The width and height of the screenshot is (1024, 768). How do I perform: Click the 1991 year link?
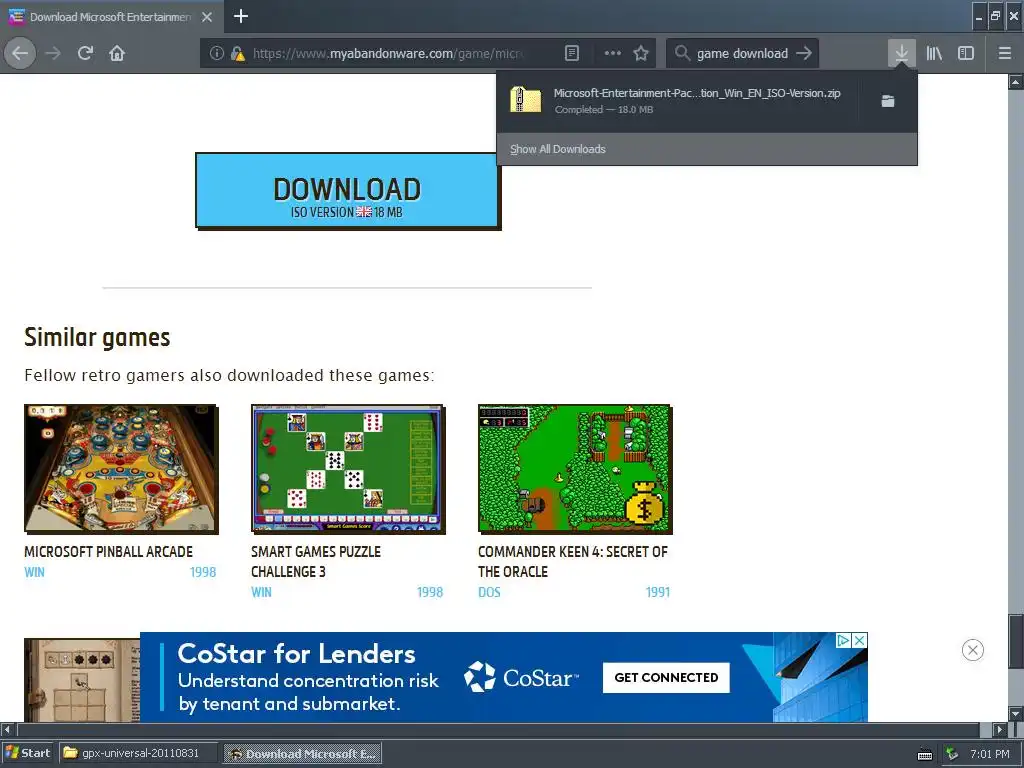click(658, 592)
